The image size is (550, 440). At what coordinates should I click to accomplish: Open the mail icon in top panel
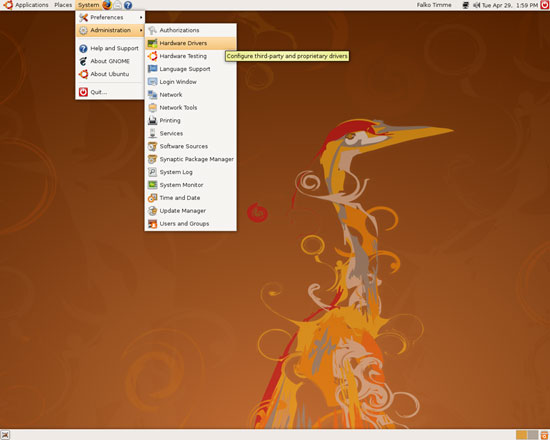click(x=118, y=5)
